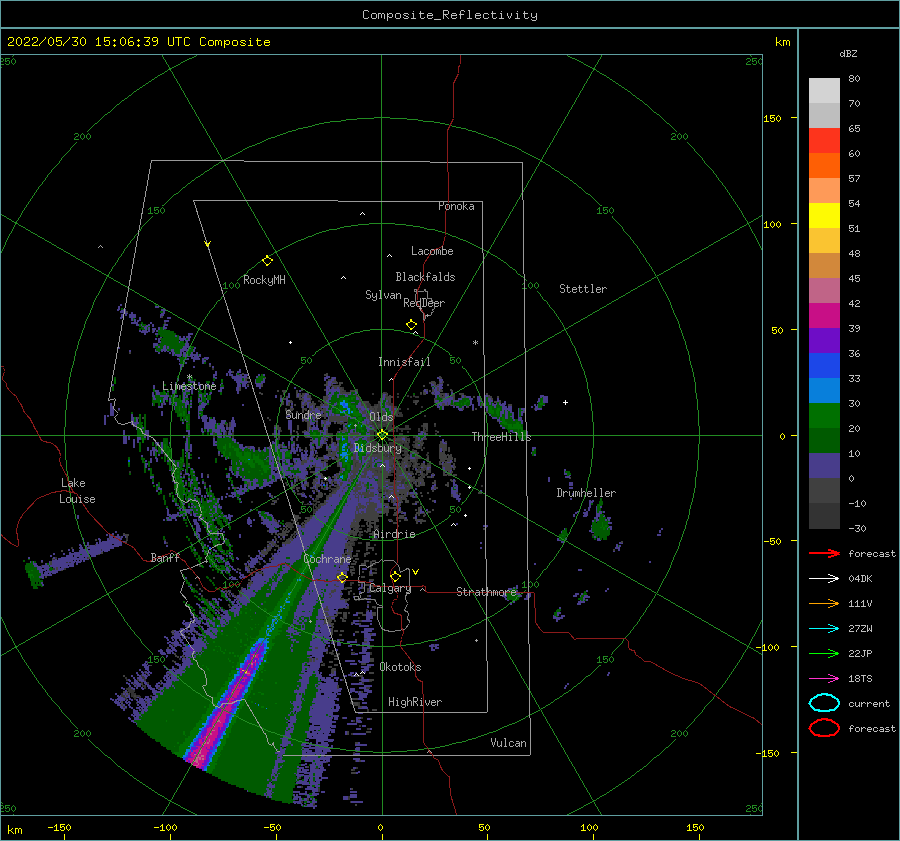Click the RedDeer city label
The image size is (900, 841).
pyautogui.click(x=424, y=303)
